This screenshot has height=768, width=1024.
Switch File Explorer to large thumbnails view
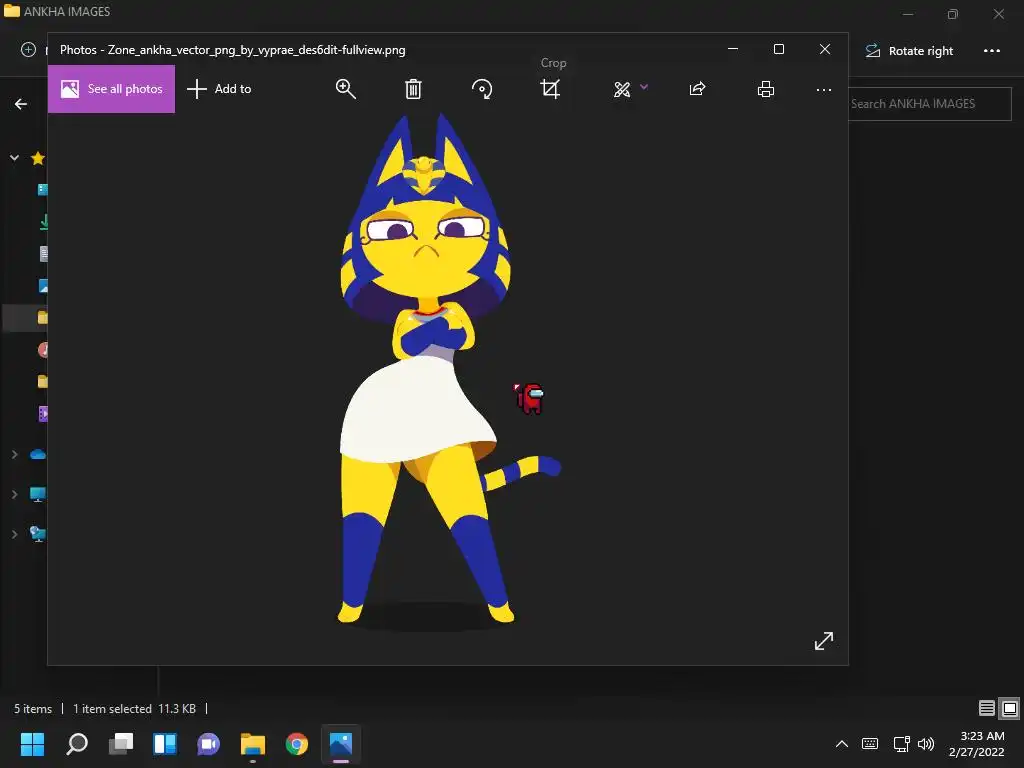pyautogui.click(x=1010, y=708)
